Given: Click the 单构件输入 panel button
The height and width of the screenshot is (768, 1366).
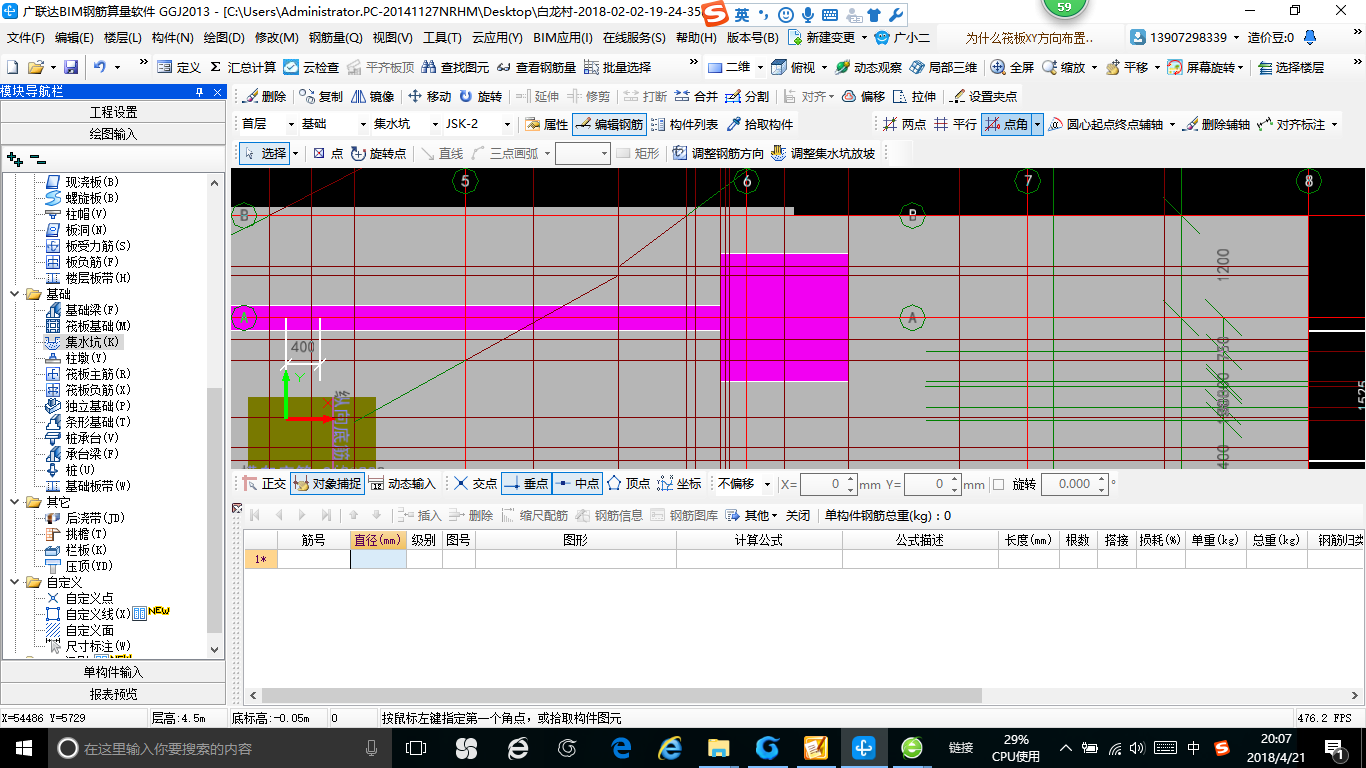Looking at the screenshot, I should point(113,672).
